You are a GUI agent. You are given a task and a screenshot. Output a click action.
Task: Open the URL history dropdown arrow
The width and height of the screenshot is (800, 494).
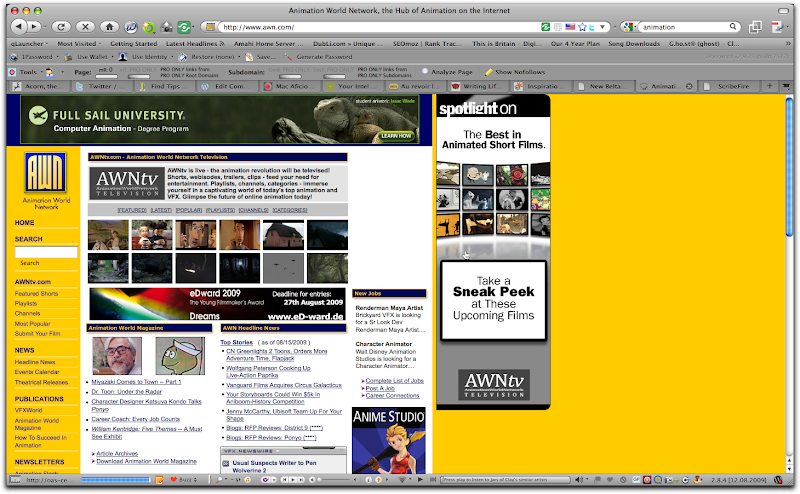602,27
